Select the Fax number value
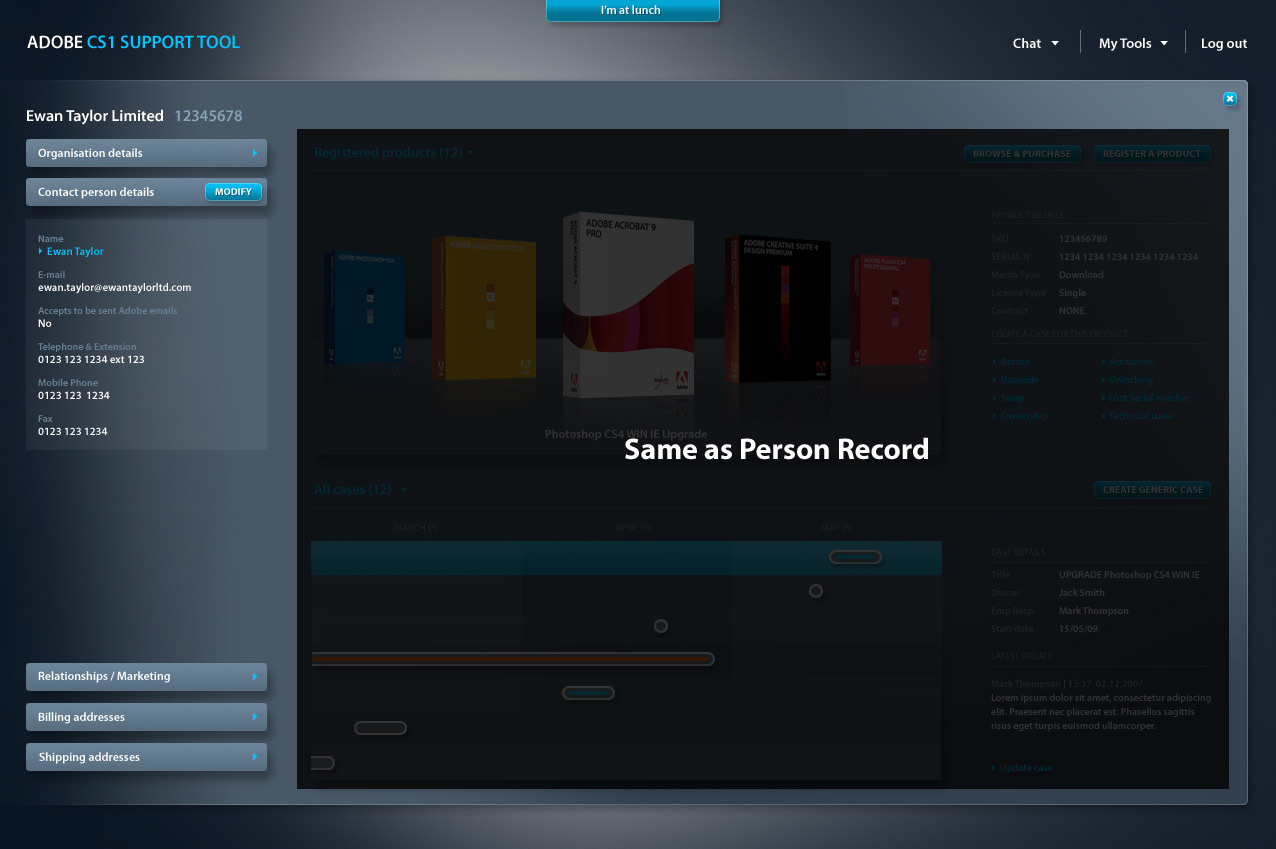 [x=73, y=431]
